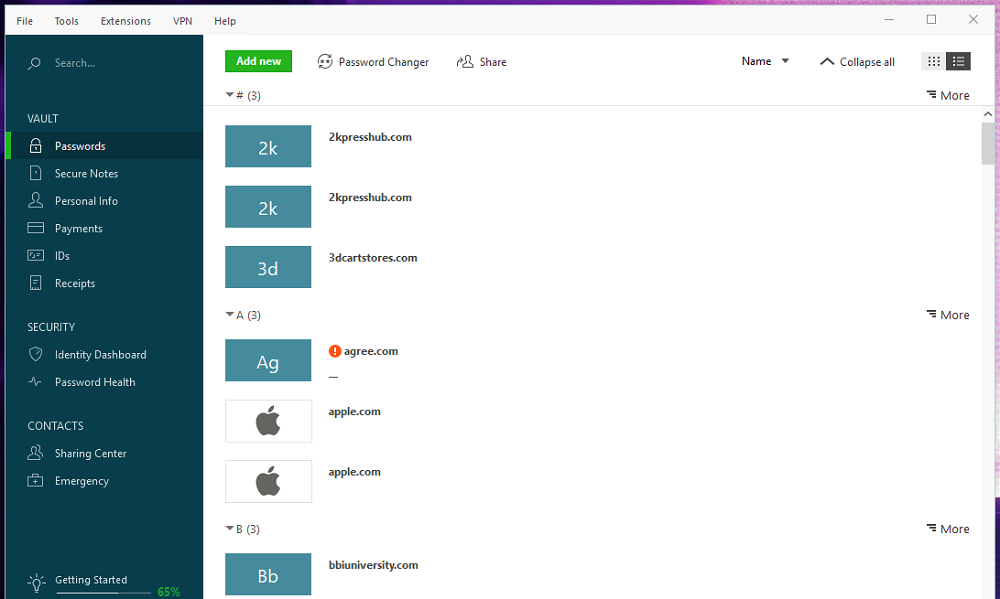Screen dimensions: 1000x599
Task: Open the Identity Dashboard
Action: (x=100, y=354)
